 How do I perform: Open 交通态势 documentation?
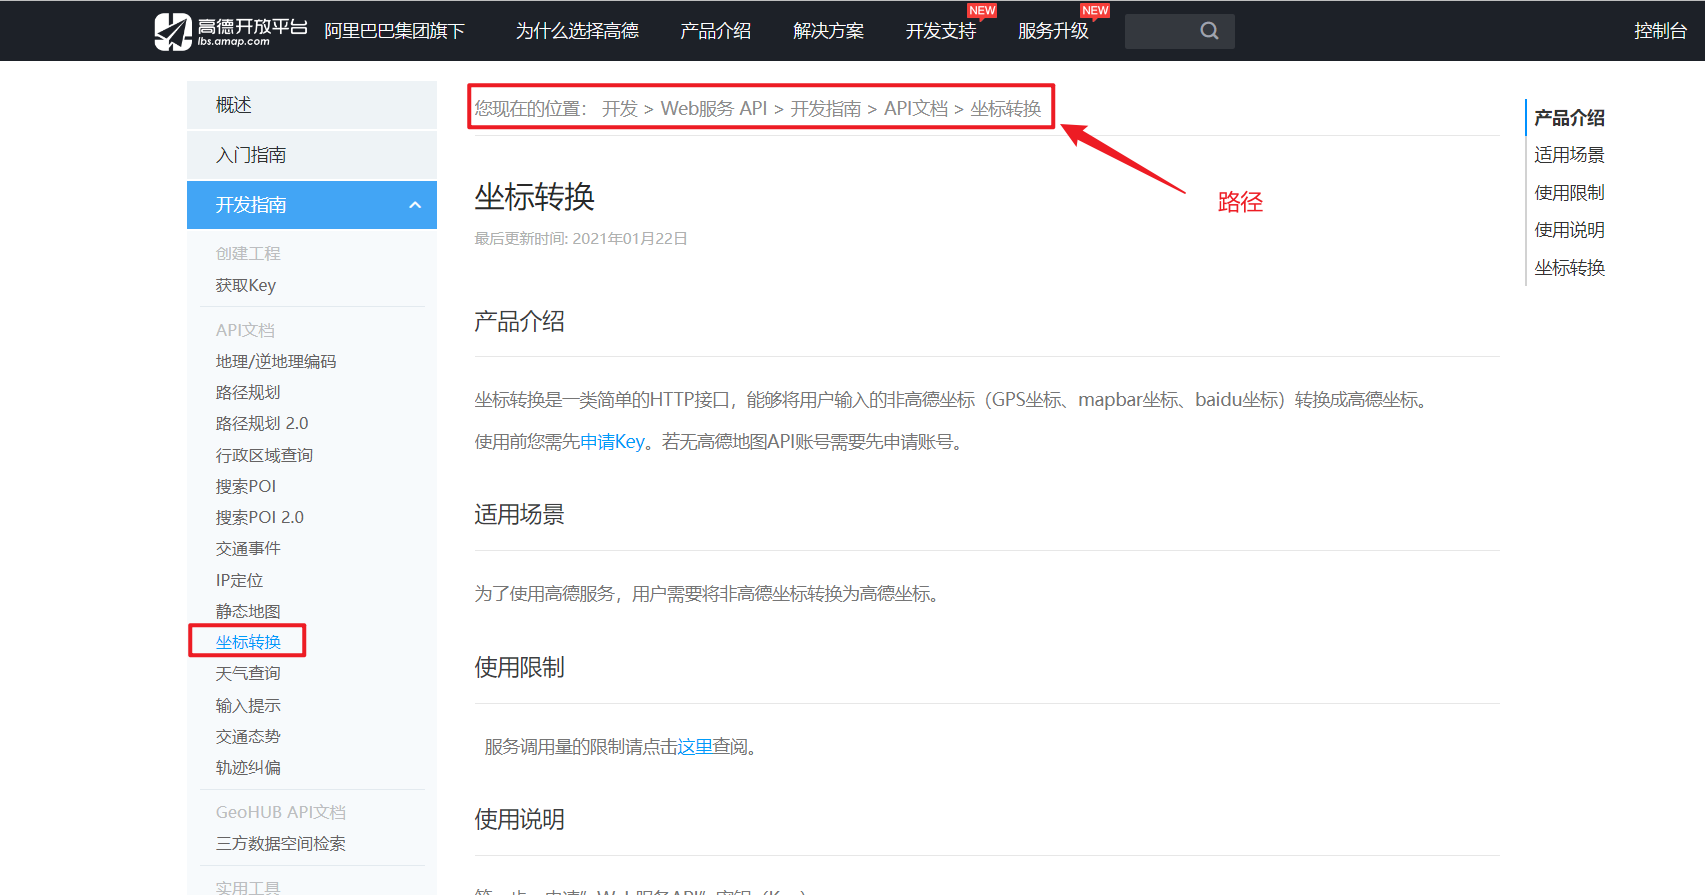click(x=248, y=736)
